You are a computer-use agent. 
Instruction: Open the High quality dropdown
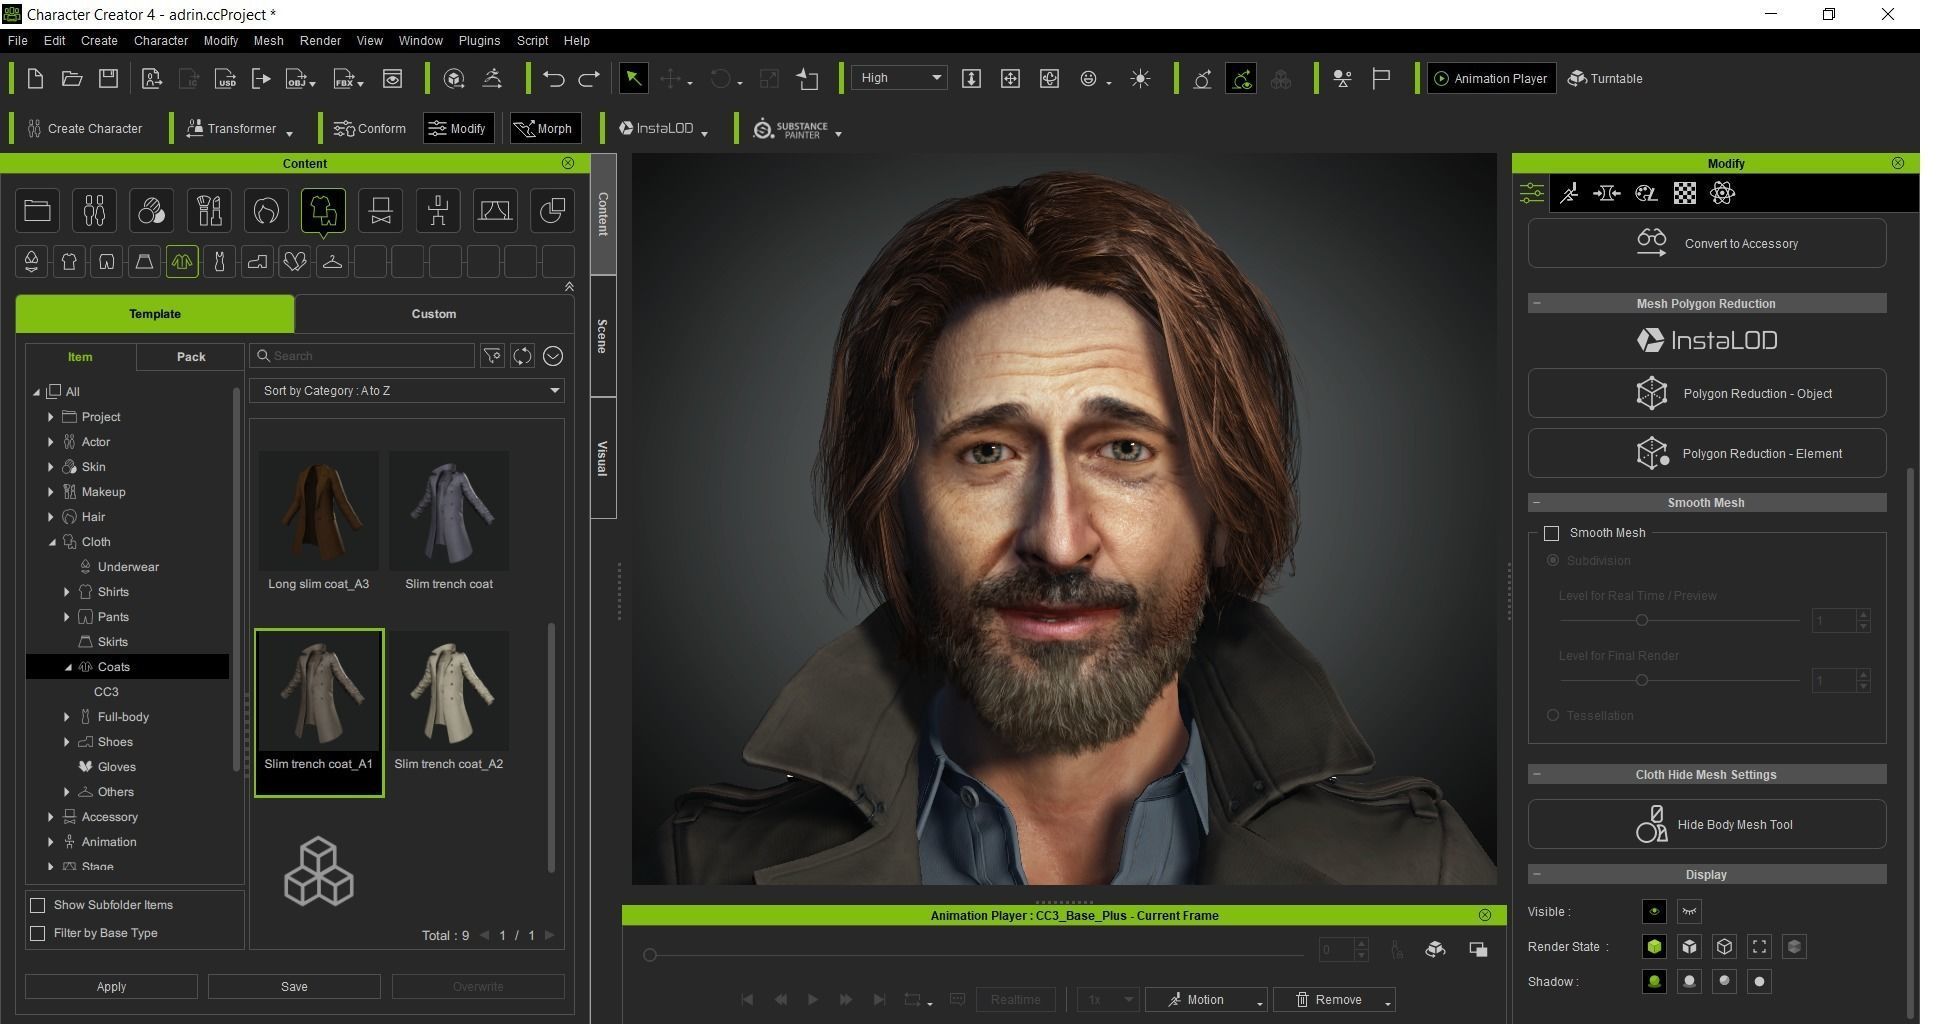(898, 78)
